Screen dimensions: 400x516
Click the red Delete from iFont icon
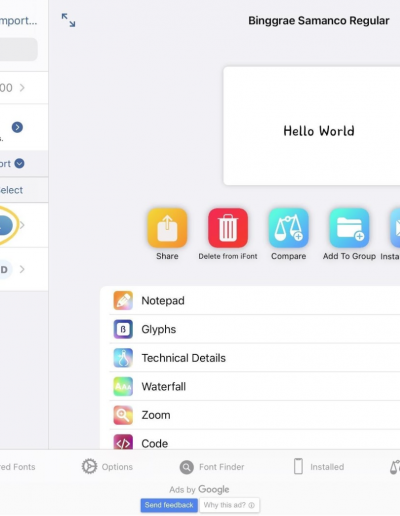tap(228, 228)
